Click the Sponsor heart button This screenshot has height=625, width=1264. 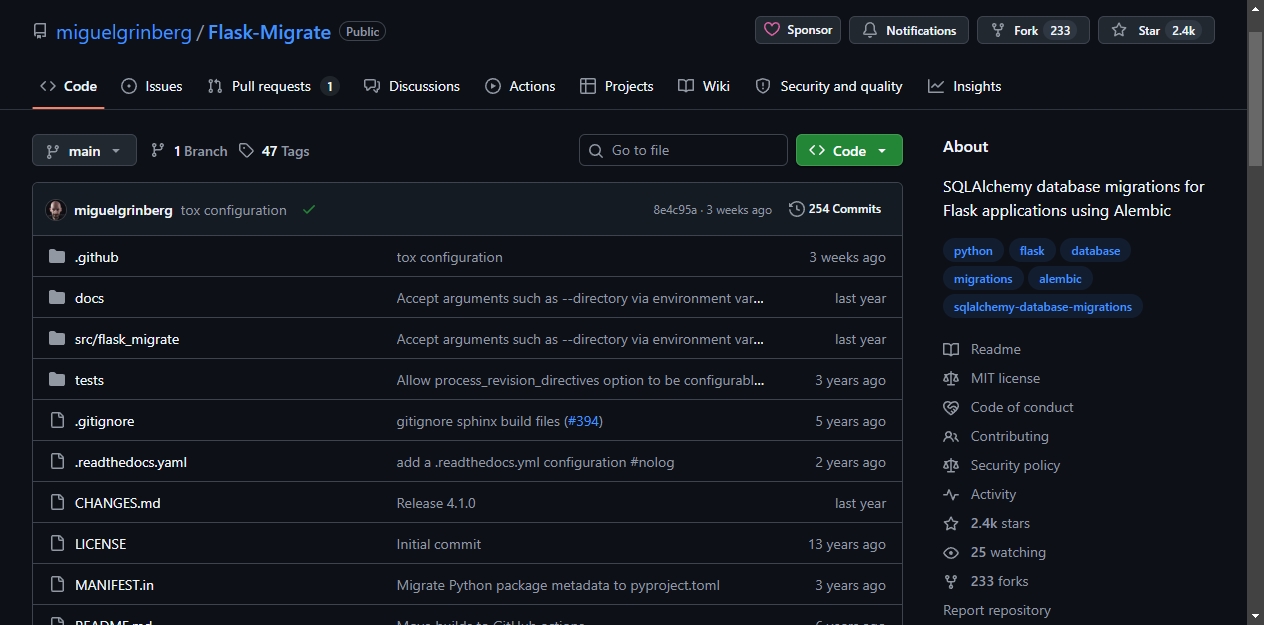[798, 30]
